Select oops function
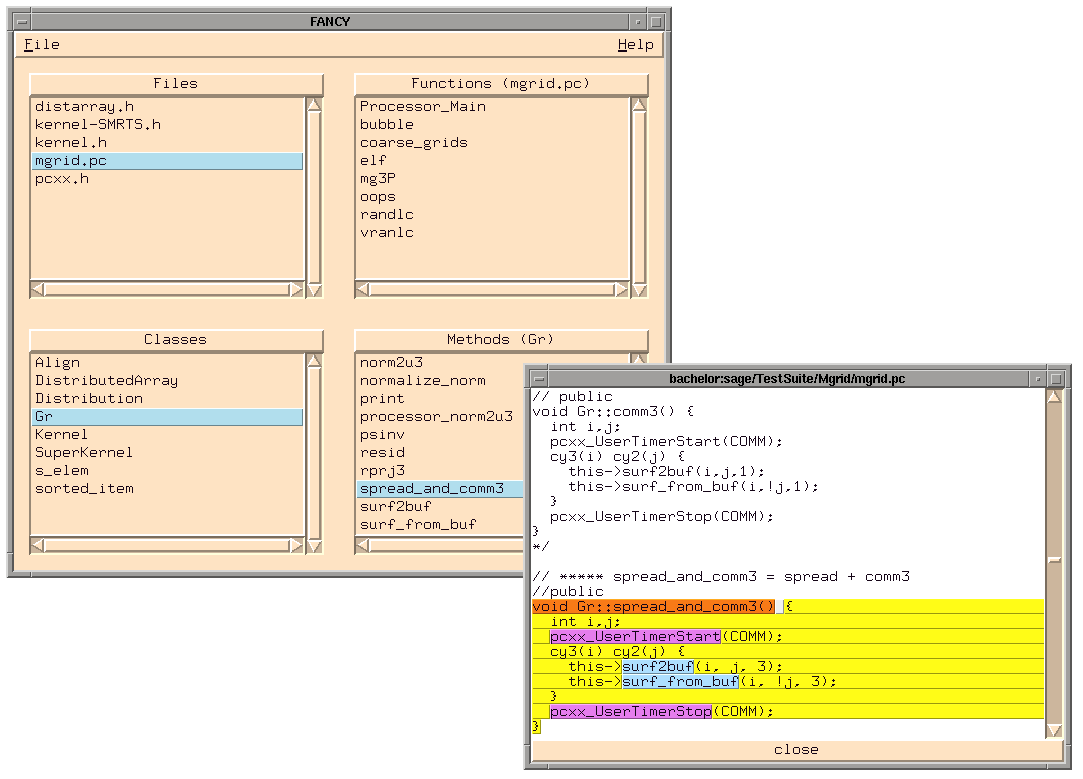The image size is (1083, 779). coord(492,197)
